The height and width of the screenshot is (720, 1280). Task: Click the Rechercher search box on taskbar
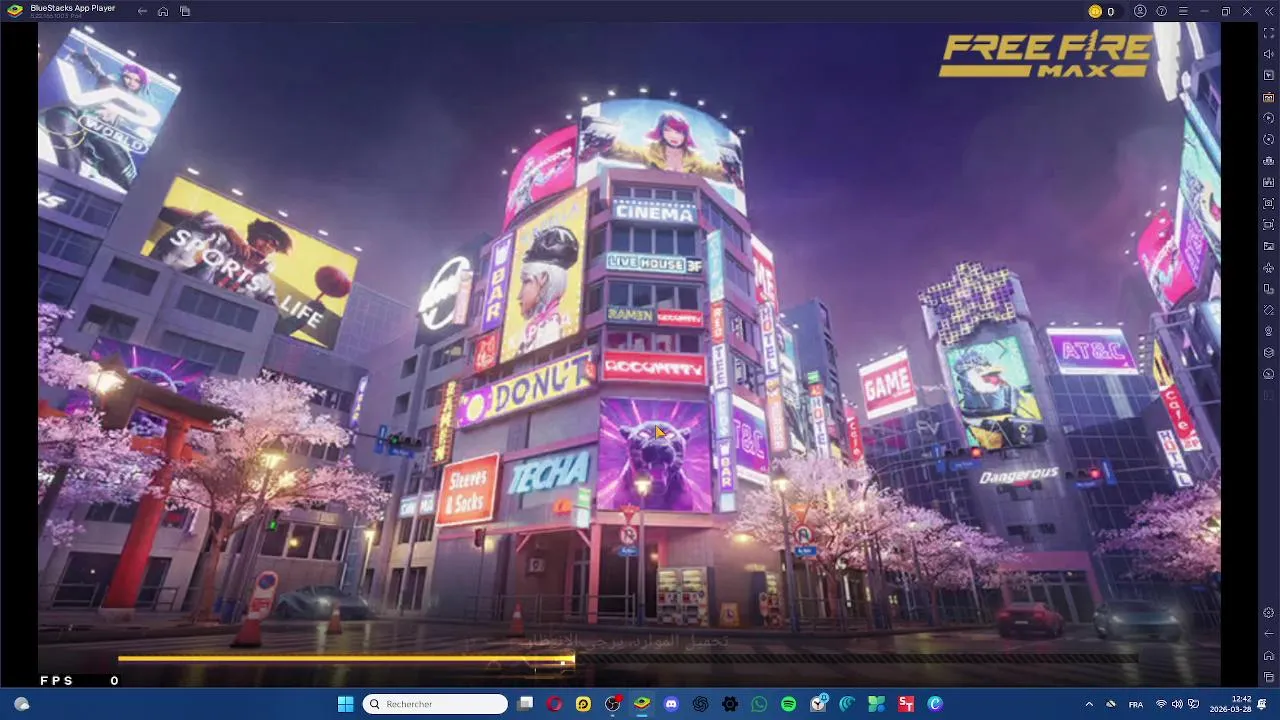click(x=435, y=704)
